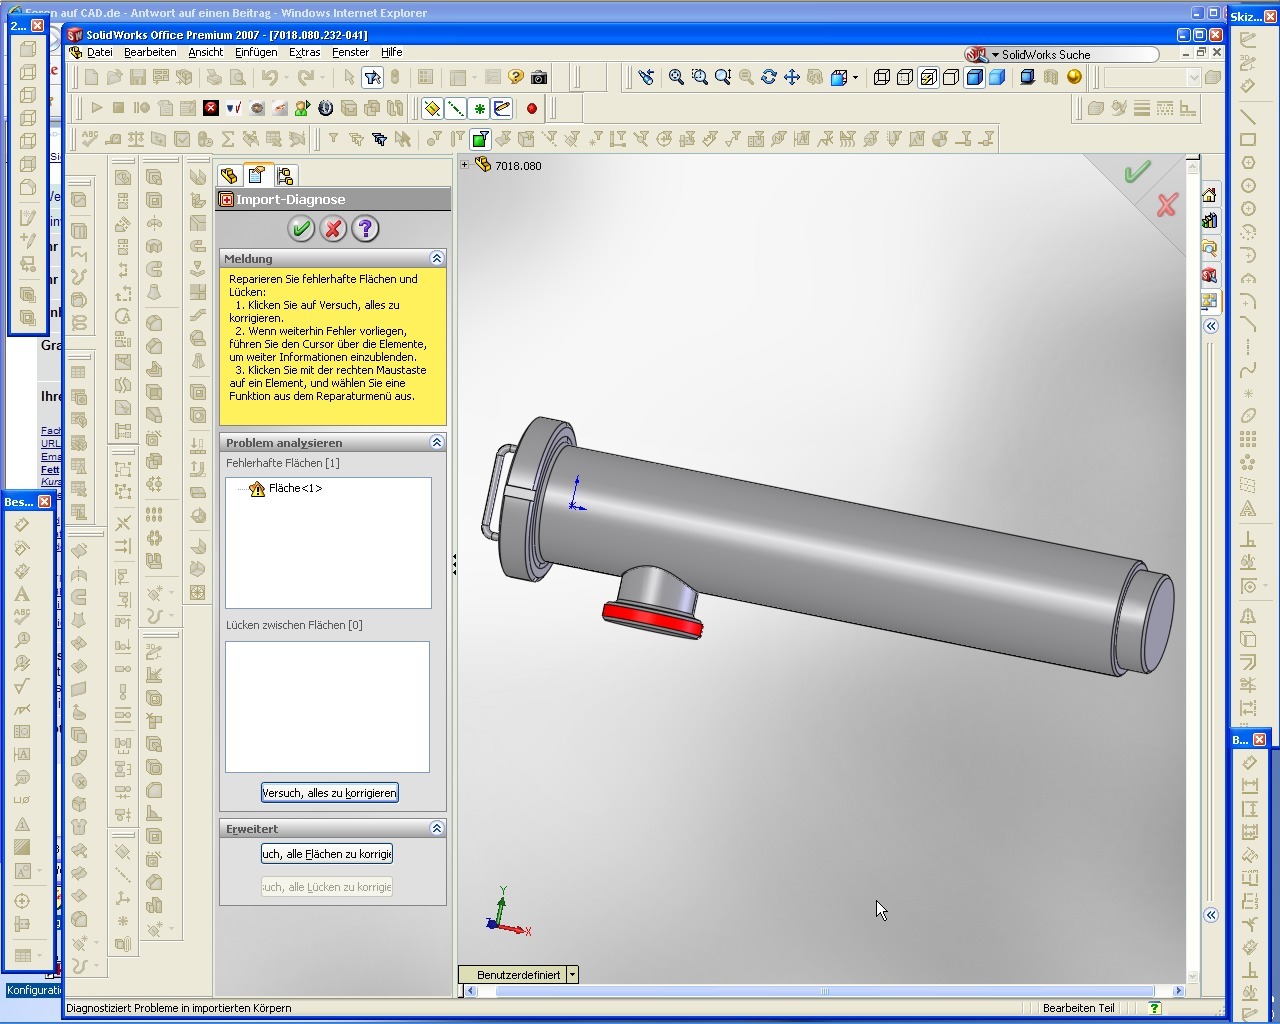This screenshot has width=1280, height=1024.
Task: Open the Einfügen menu
Action: click(x=256, y=52)
